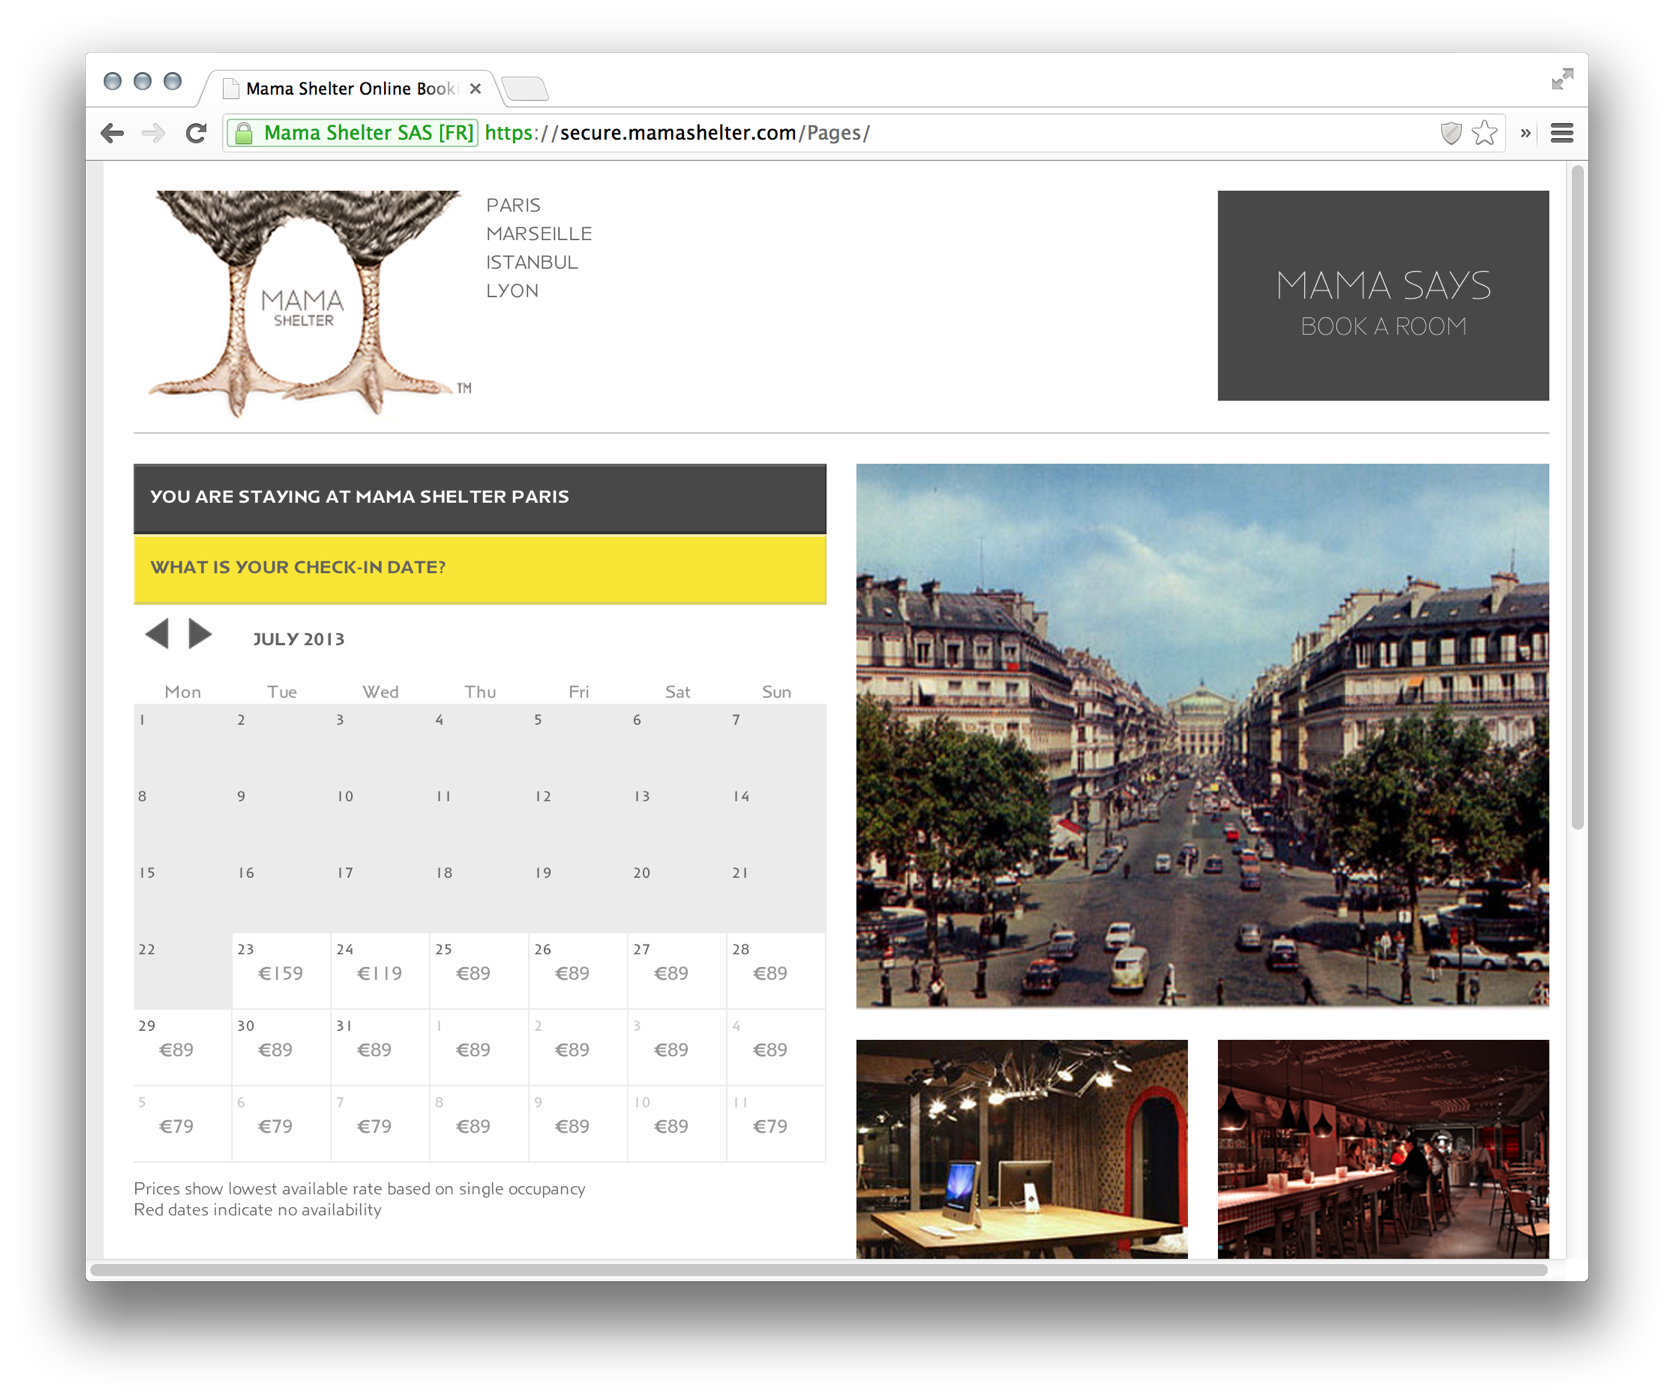Click the Mama Shelter logo

point(305,303)
